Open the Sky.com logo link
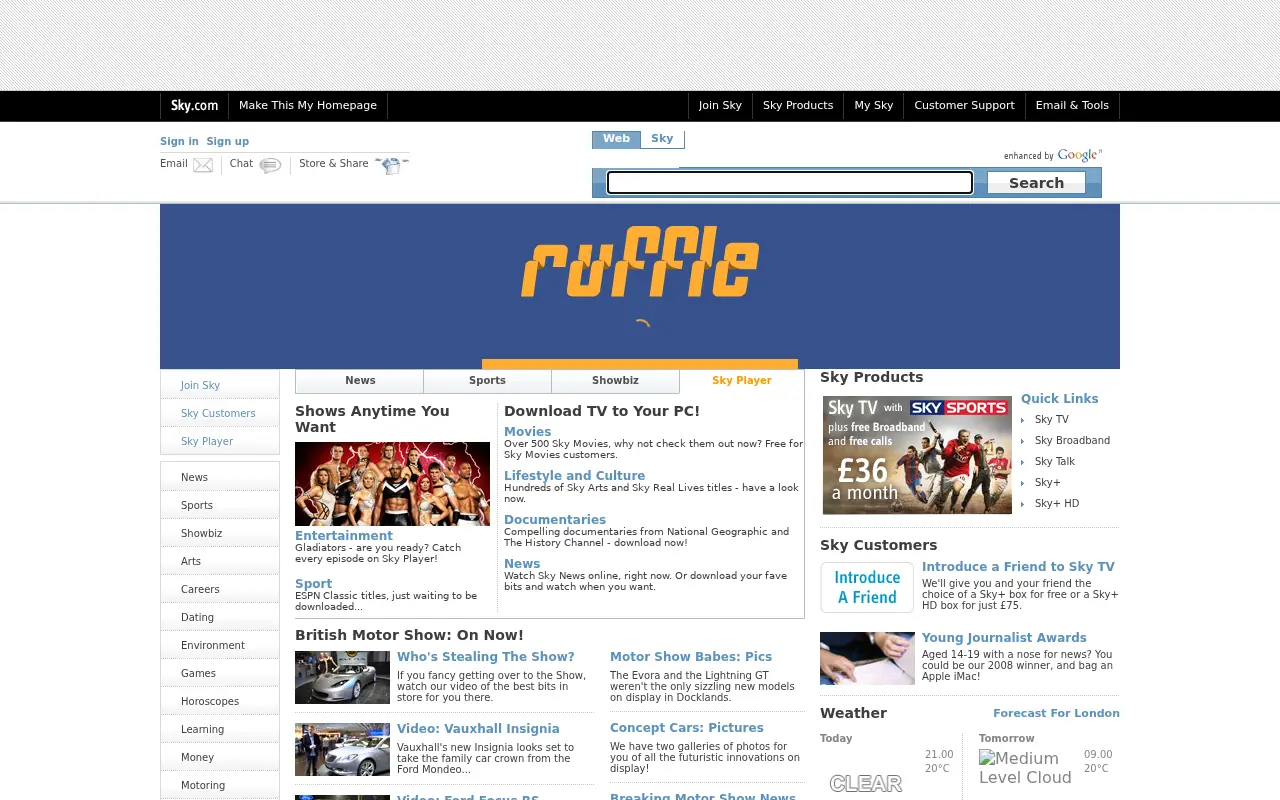This screenshot has height=800, width=1280. (x=194, y=105)
